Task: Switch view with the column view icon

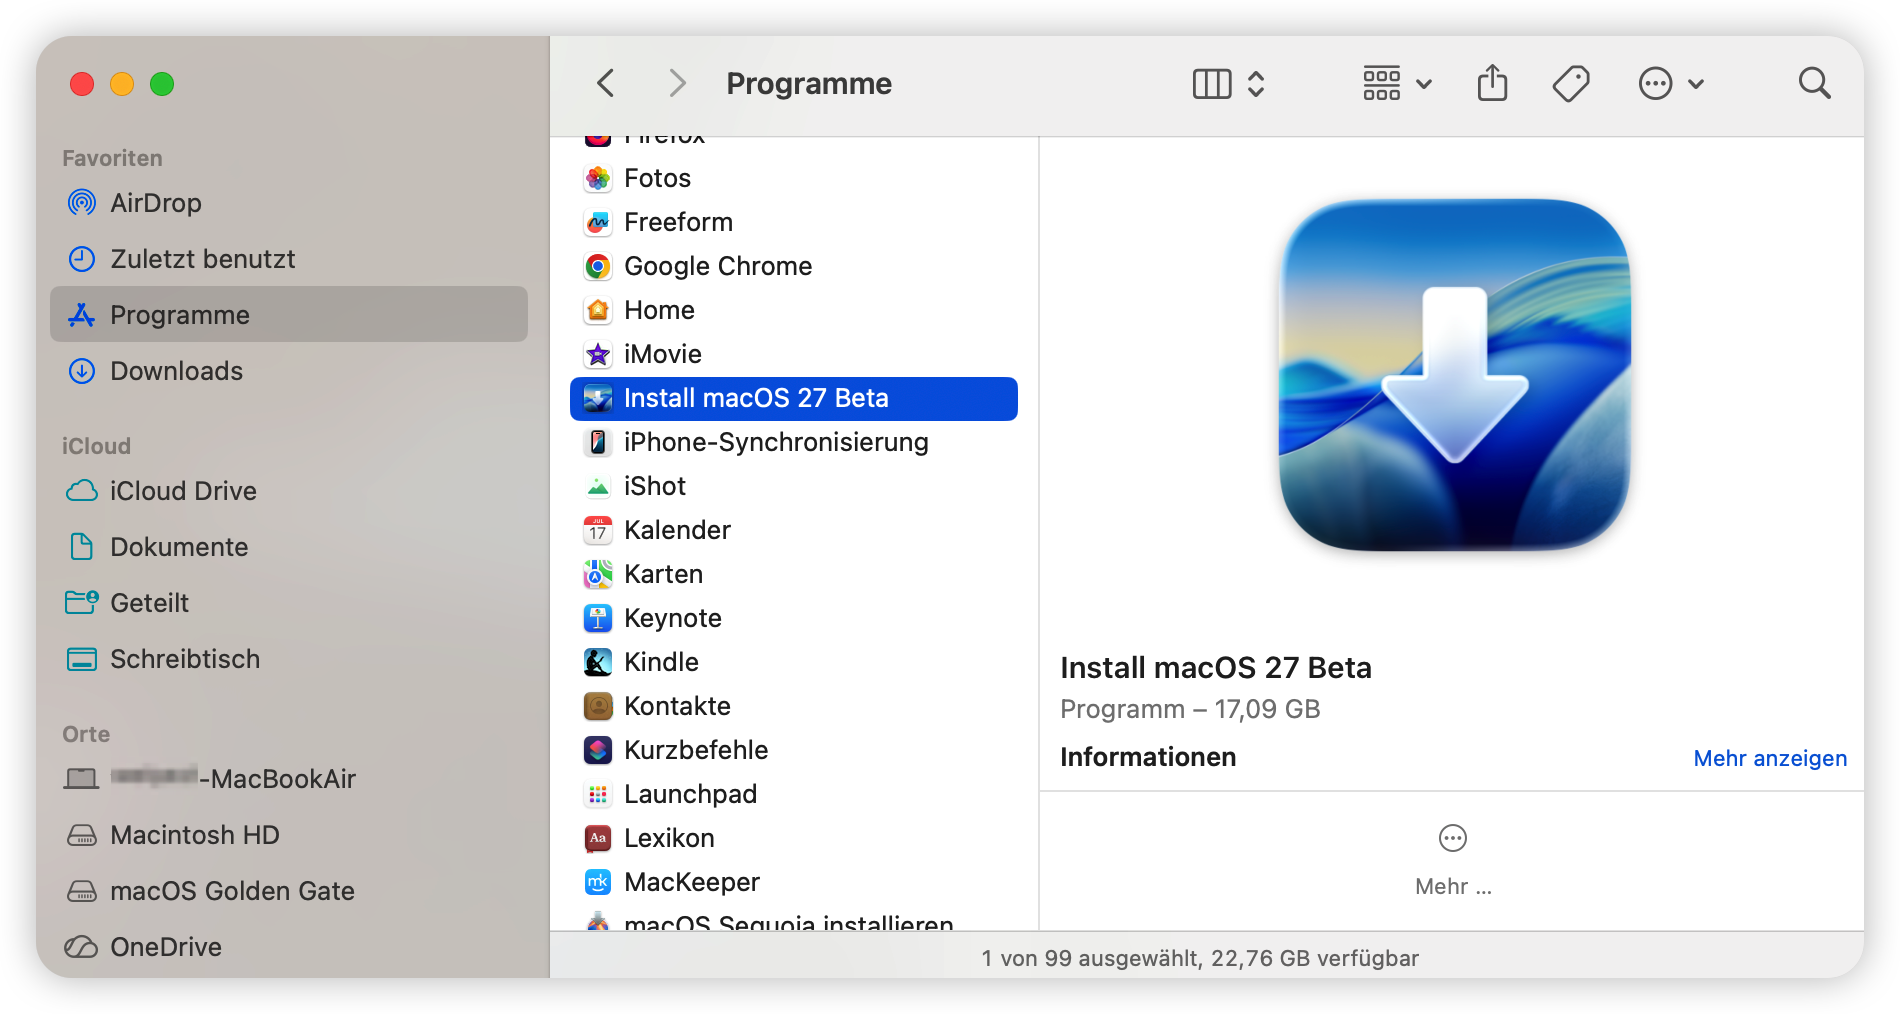Action: click(x=1212, y=84)
